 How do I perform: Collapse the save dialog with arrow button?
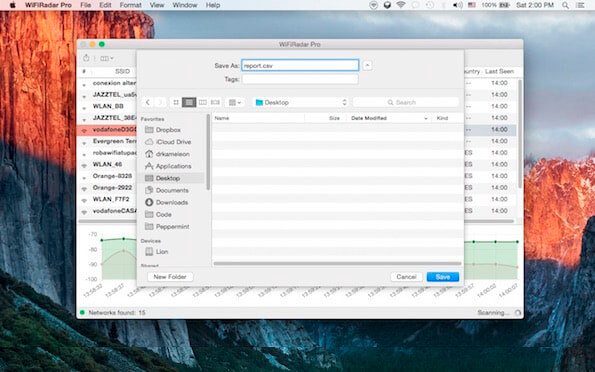(x=367, y=65)
